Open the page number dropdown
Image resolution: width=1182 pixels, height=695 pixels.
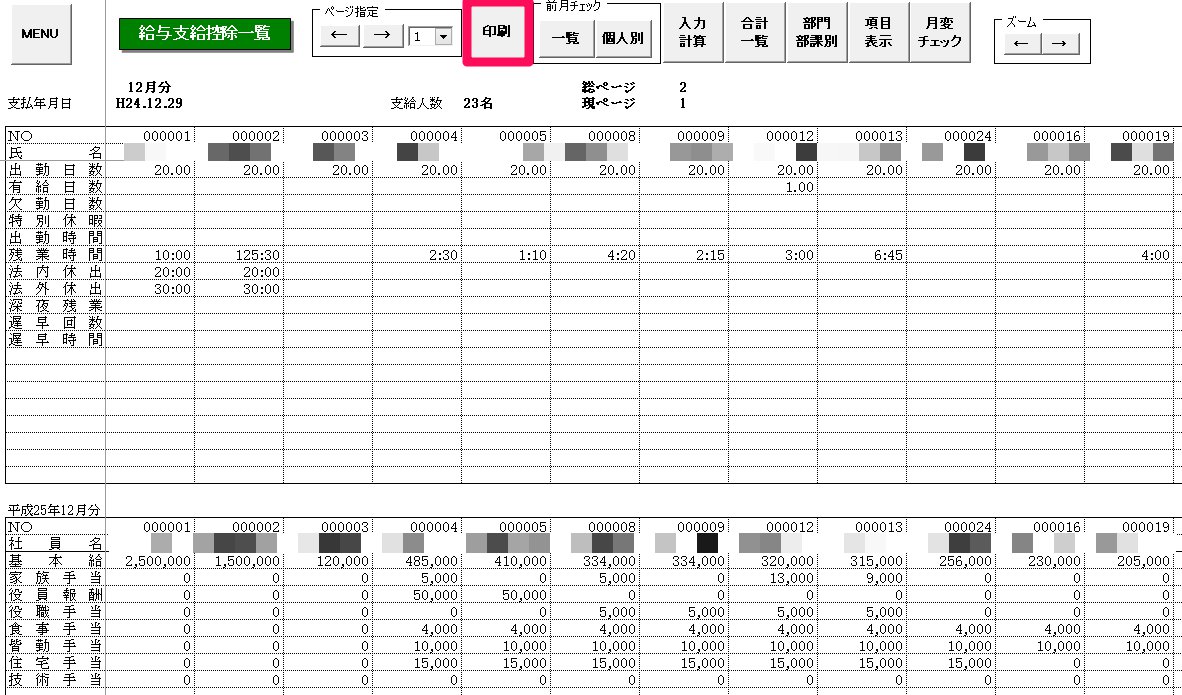443,36
